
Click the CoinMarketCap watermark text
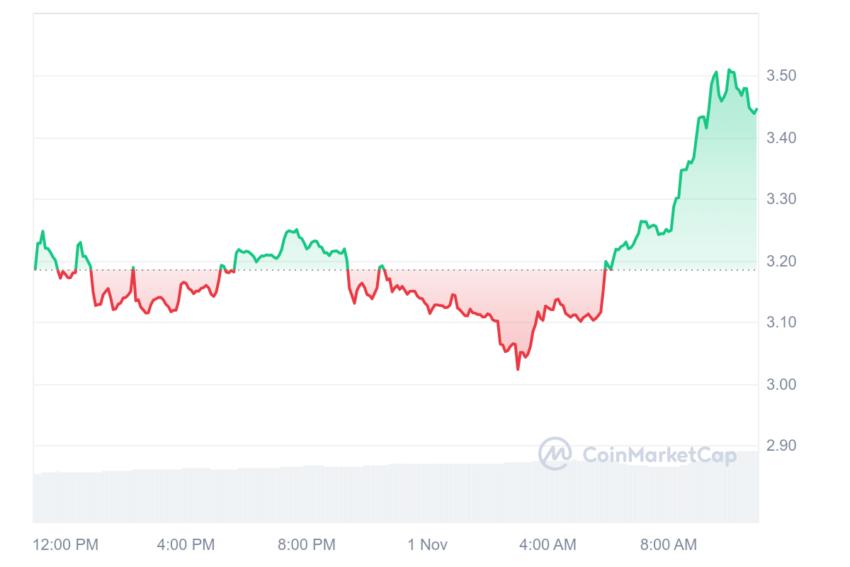click(x=659, y=455)
